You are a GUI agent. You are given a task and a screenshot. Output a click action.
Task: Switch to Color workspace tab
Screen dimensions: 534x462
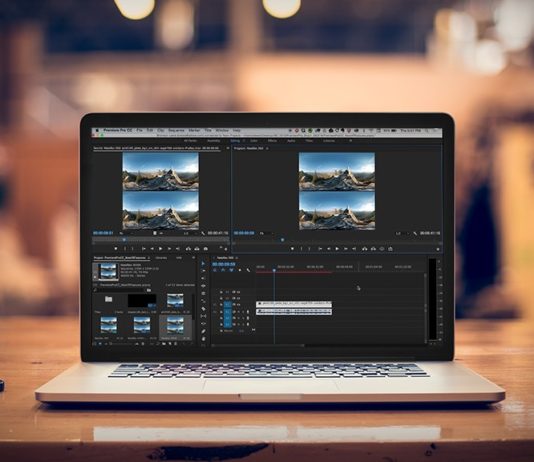254,141
